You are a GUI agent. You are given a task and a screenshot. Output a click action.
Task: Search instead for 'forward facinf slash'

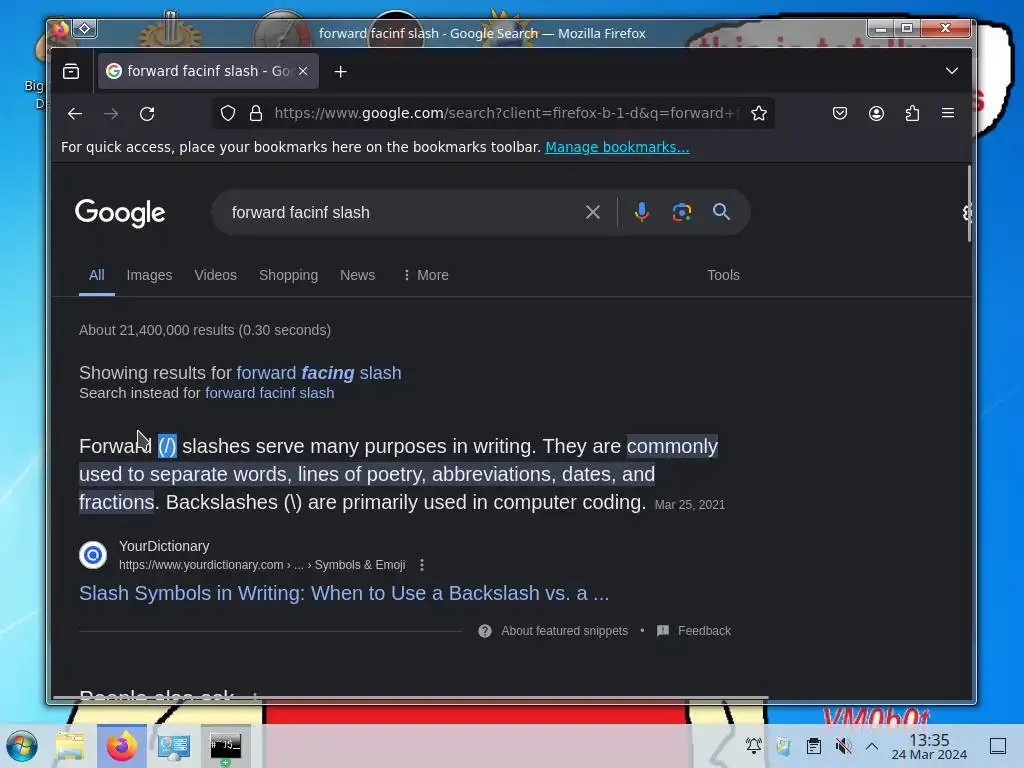[x=270, y=393]
